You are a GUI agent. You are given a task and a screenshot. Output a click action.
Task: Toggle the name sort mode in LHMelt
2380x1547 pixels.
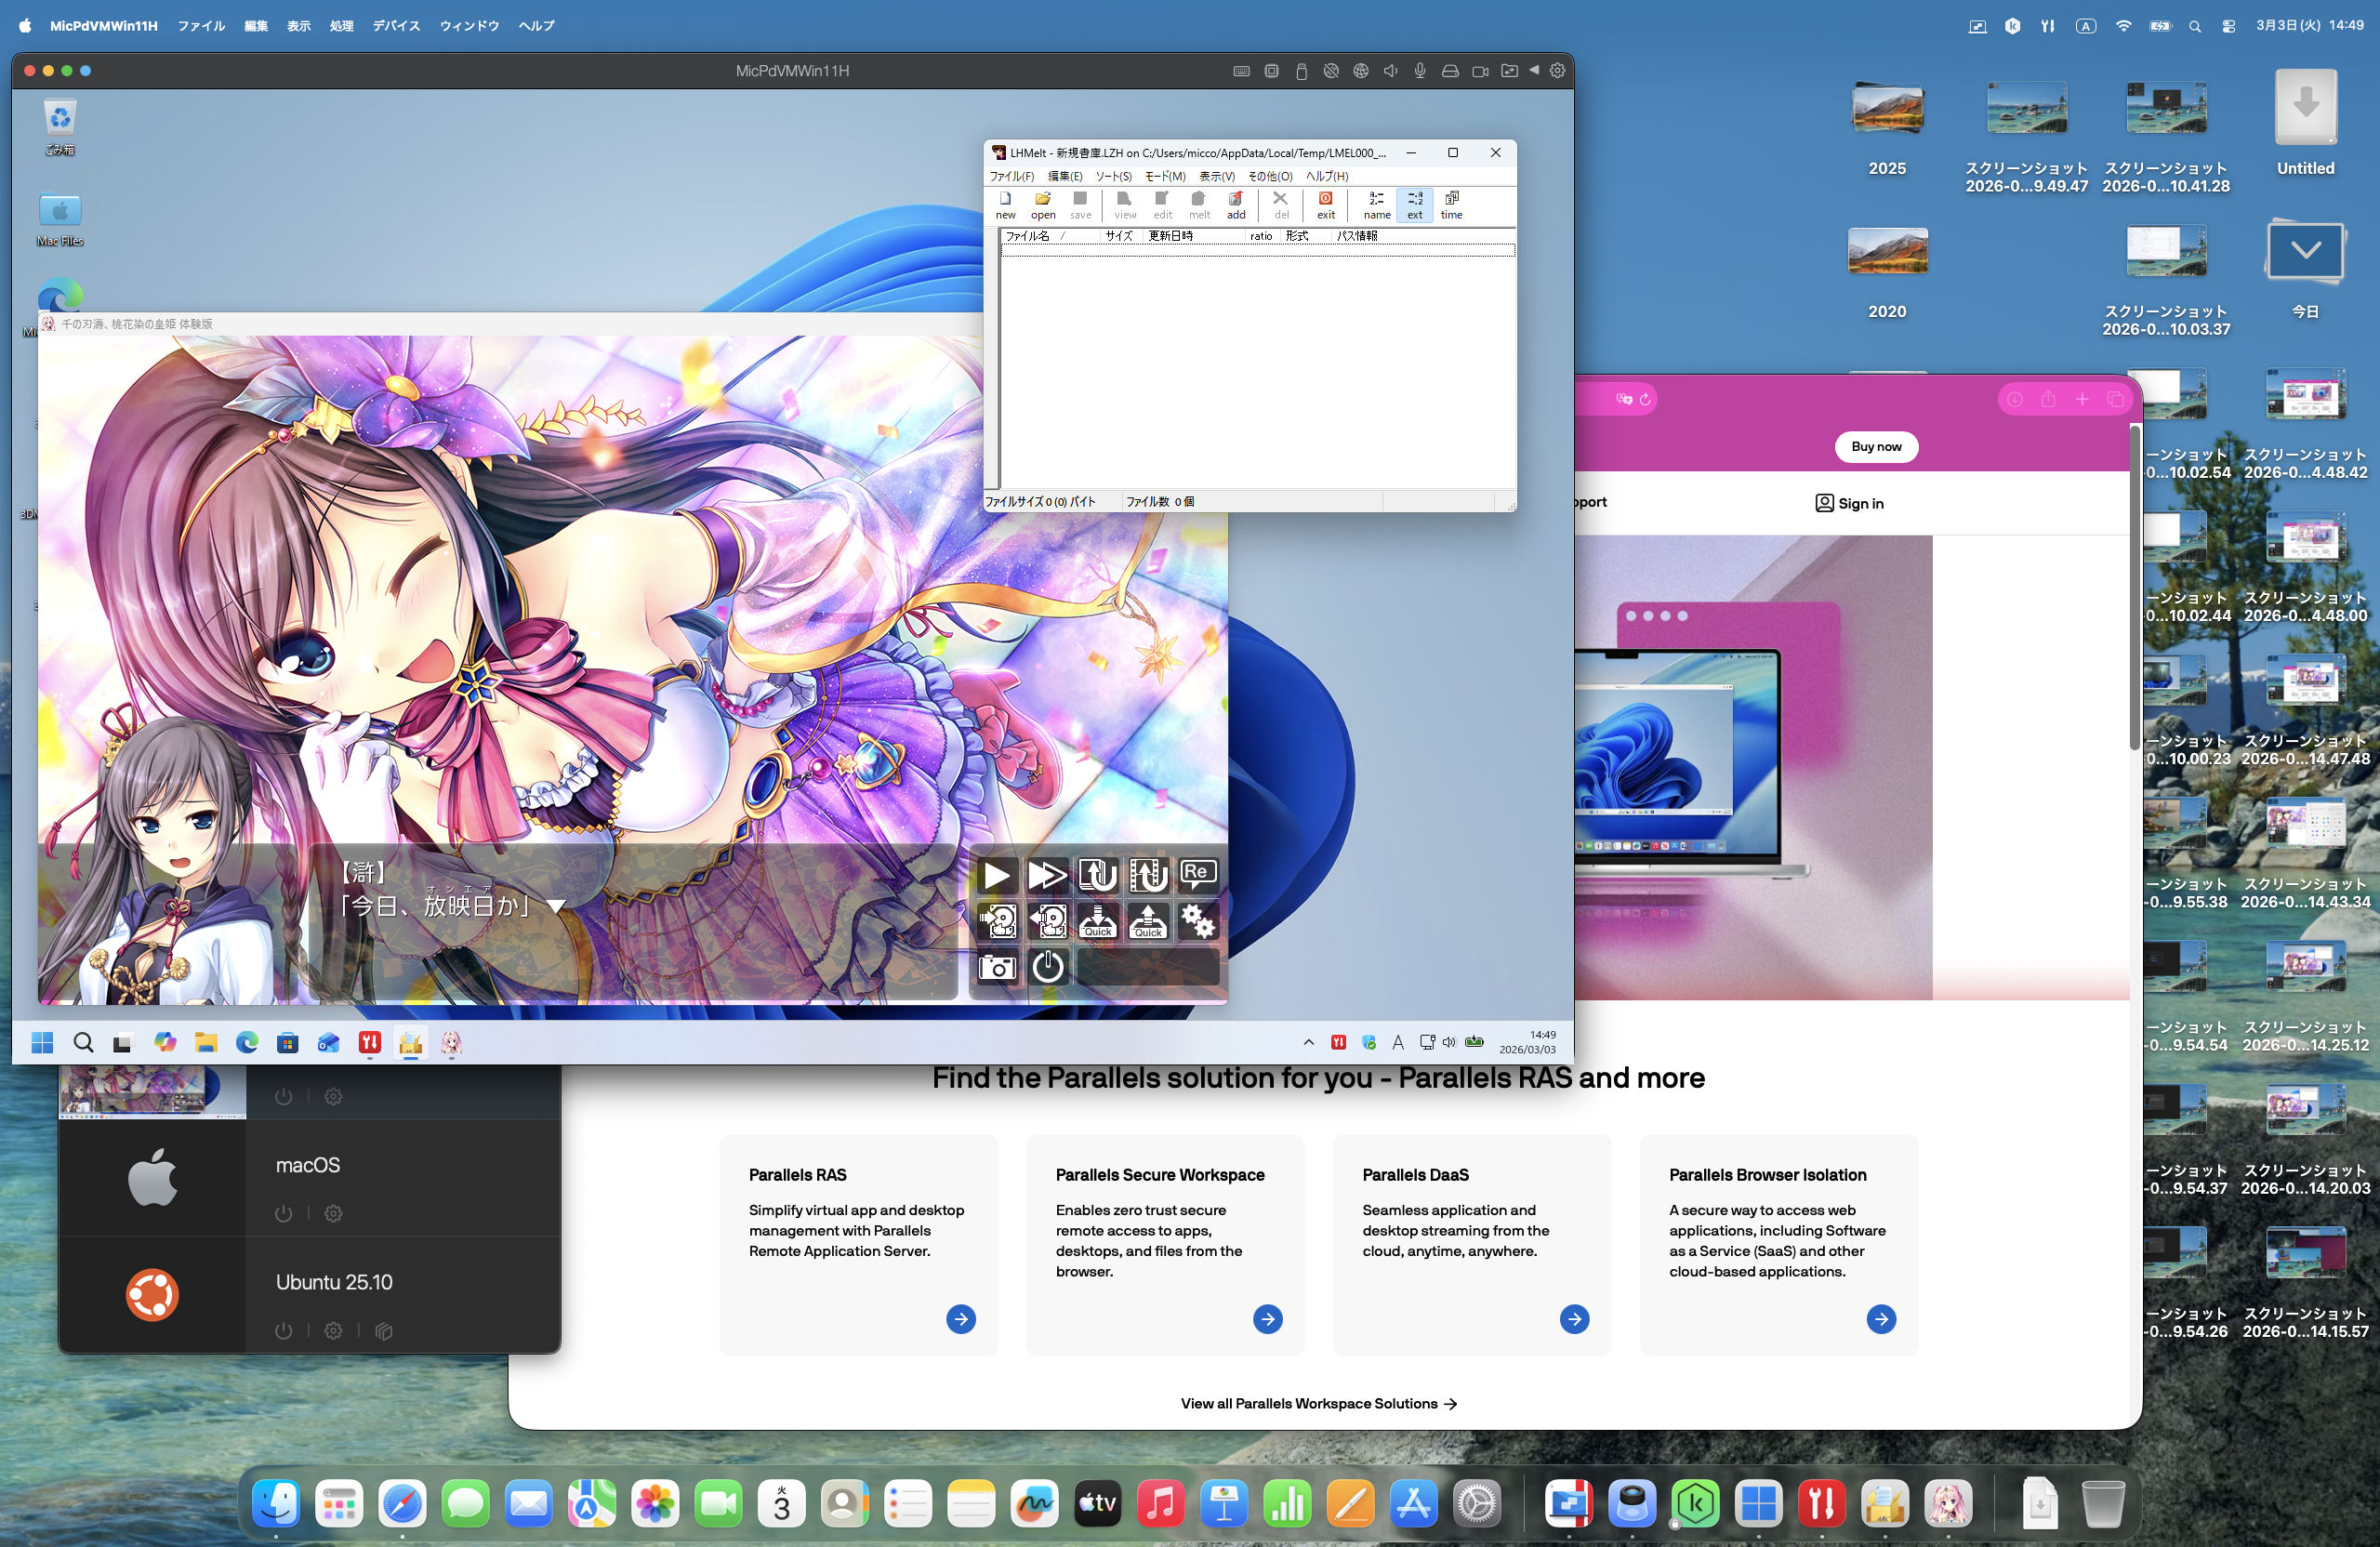coord(1376,205)
